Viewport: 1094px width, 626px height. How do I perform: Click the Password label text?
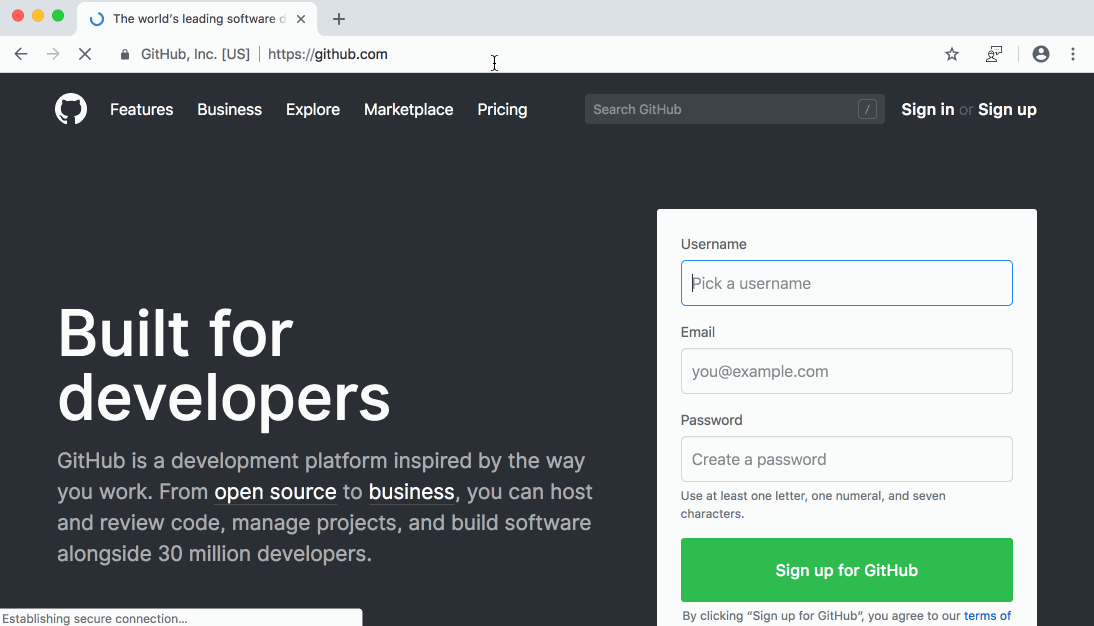tap(711, 420)
